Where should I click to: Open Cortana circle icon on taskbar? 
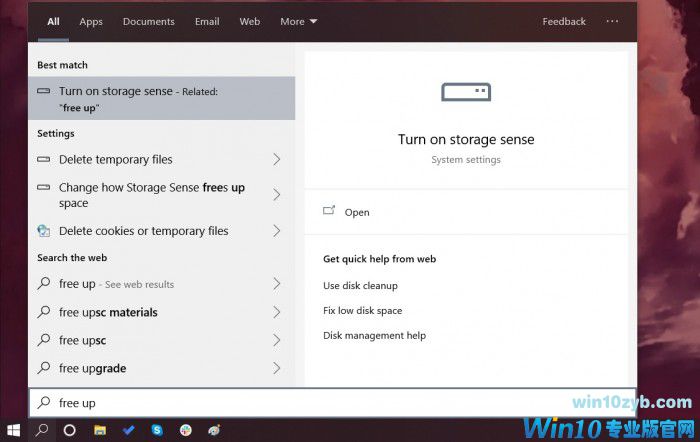70,430
